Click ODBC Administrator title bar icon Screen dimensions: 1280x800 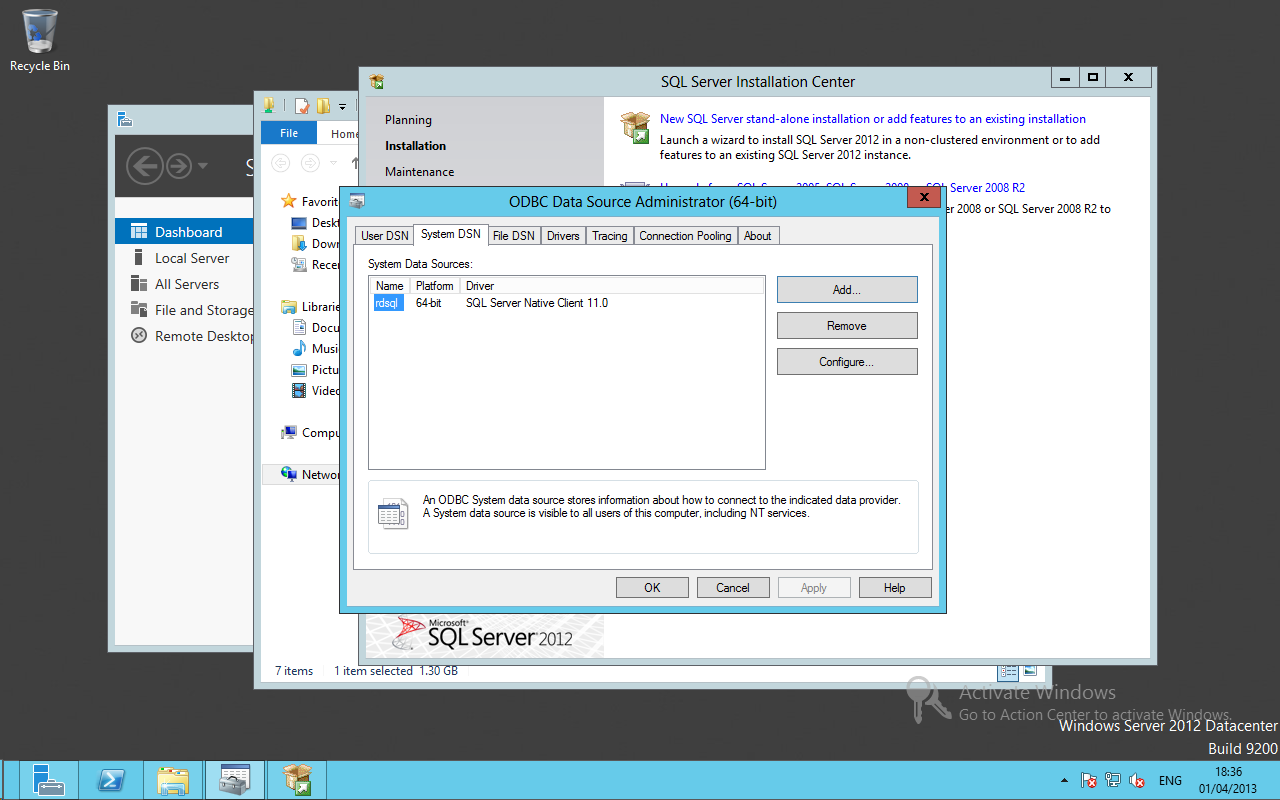pyautogui.click(x=357, y=201)
